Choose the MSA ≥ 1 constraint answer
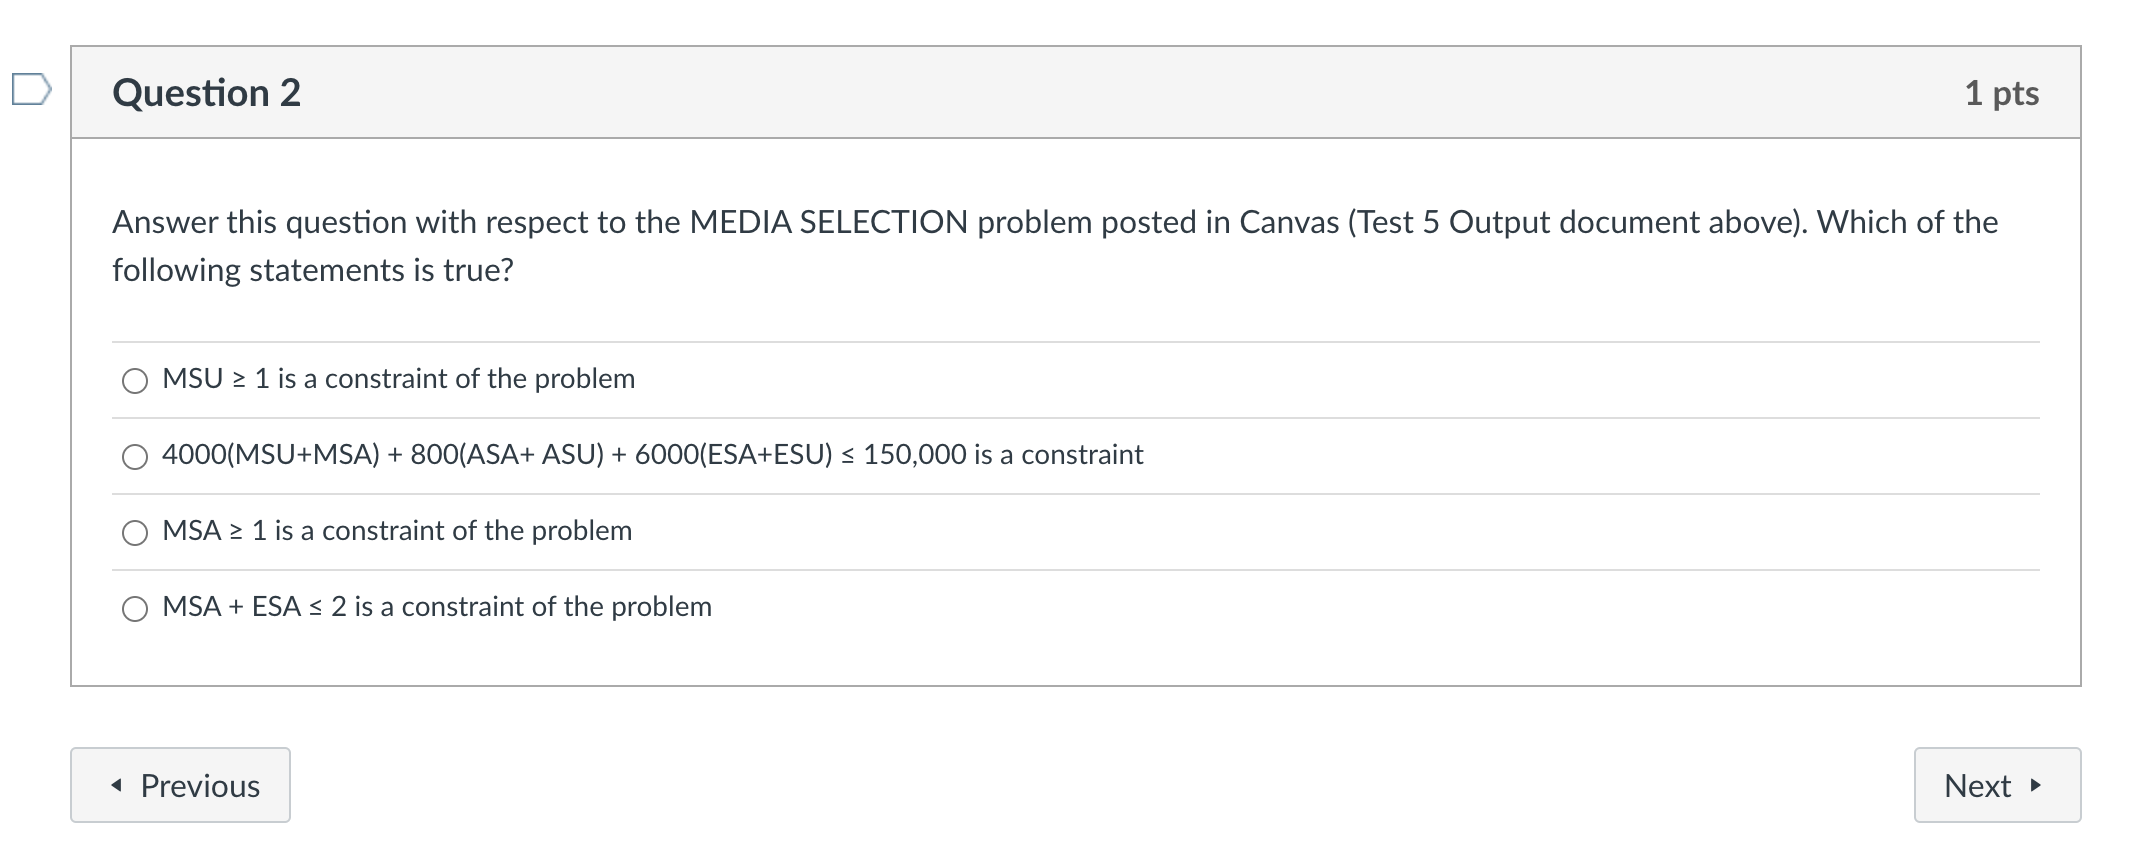2146x858 pixels. [x=135, y=532]
